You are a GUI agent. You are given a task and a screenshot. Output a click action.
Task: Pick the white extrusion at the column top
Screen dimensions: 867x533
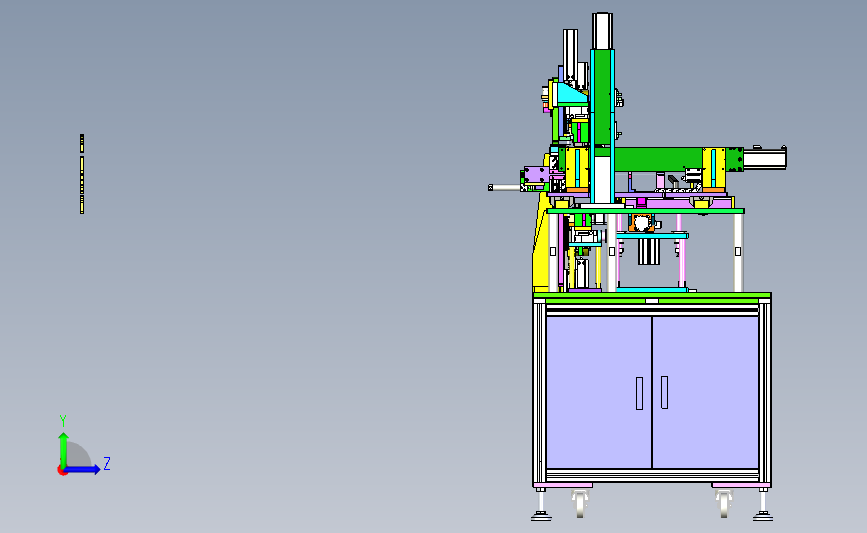[602, 31]
